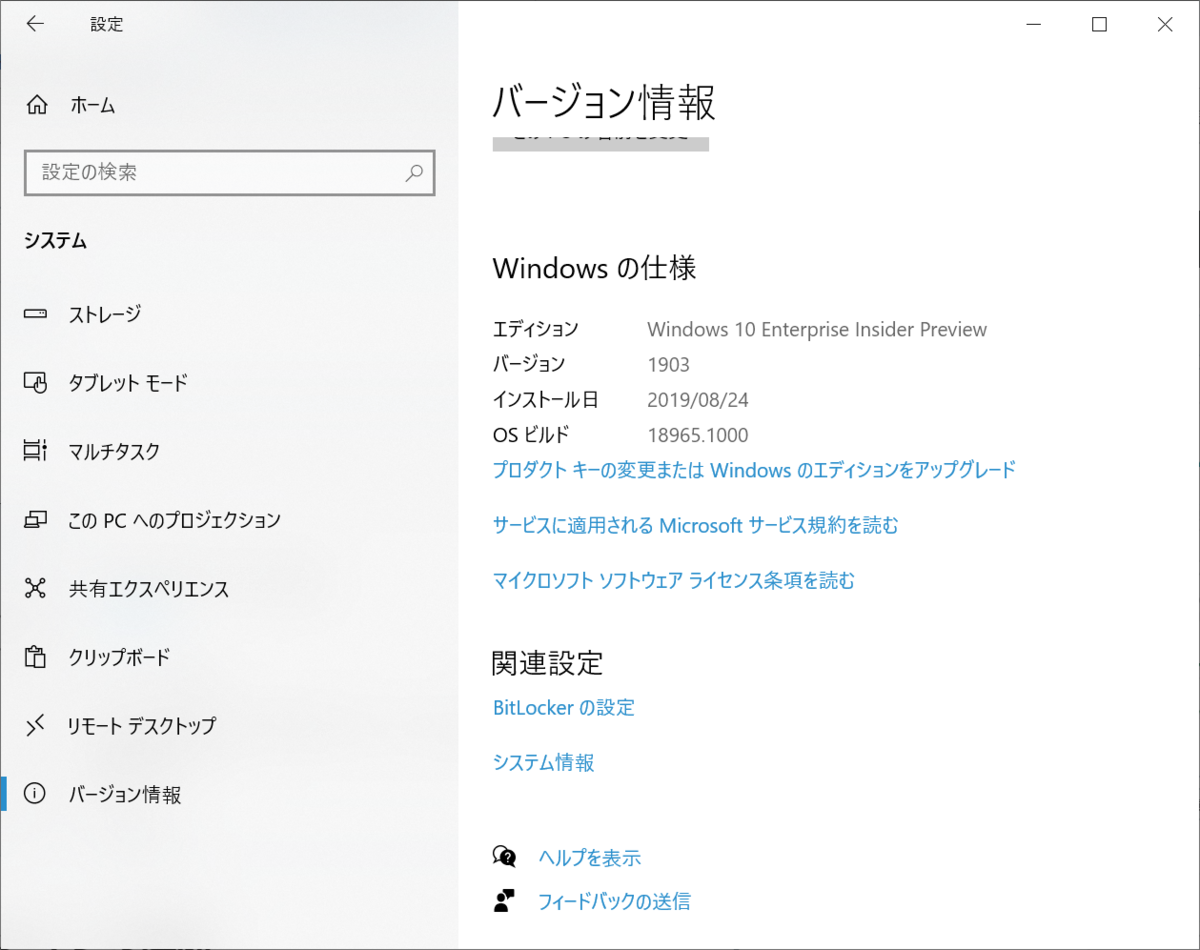Click the remote desktop (リモート デスクトップ) icon

click(x=36, y=725)
